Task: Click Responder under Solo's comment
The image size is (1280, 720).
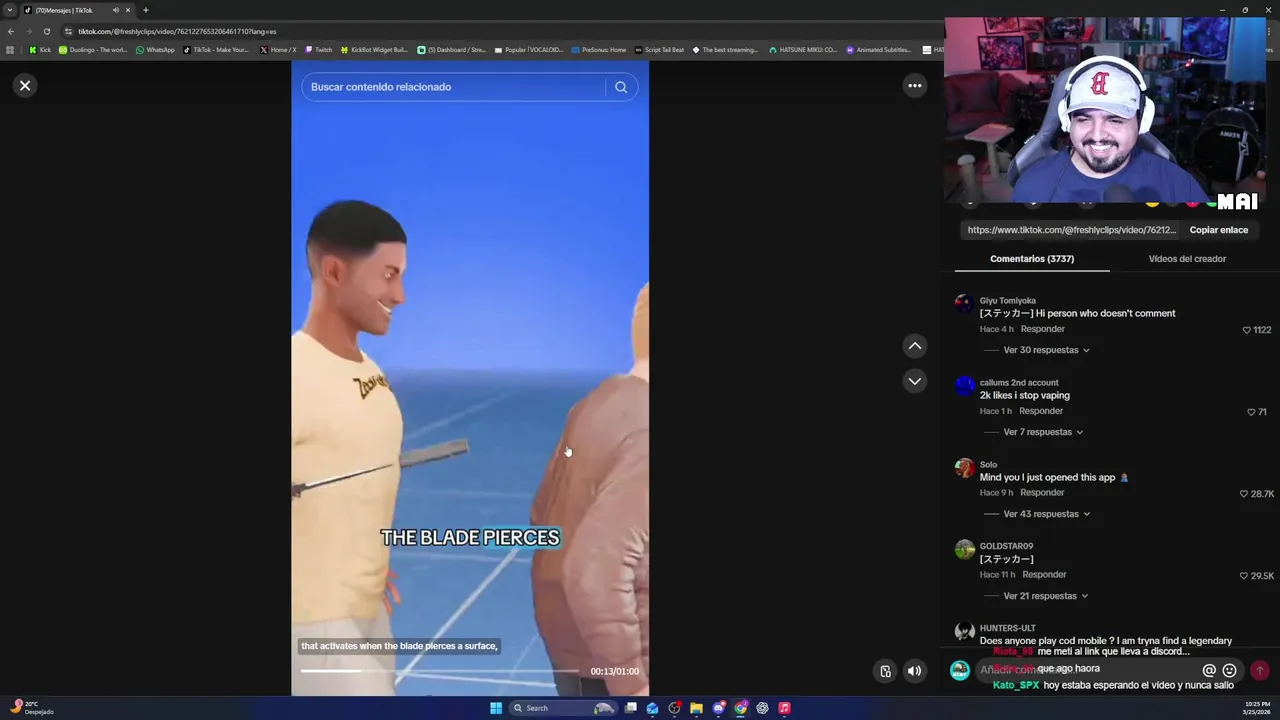Action: [1042, 493]
